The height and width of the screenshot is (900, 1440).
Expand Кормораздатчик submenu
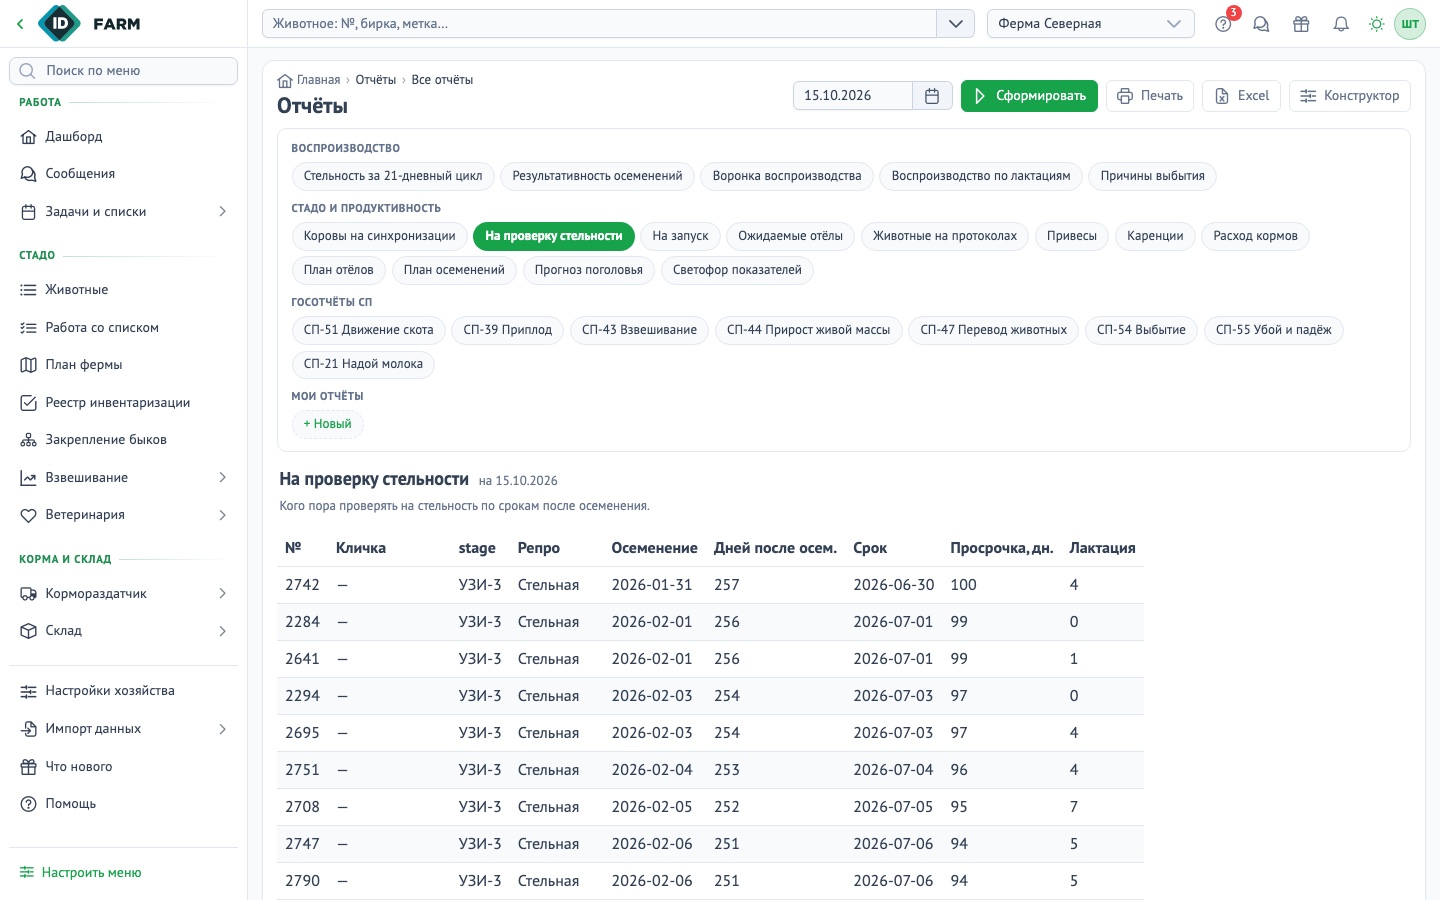222,594
